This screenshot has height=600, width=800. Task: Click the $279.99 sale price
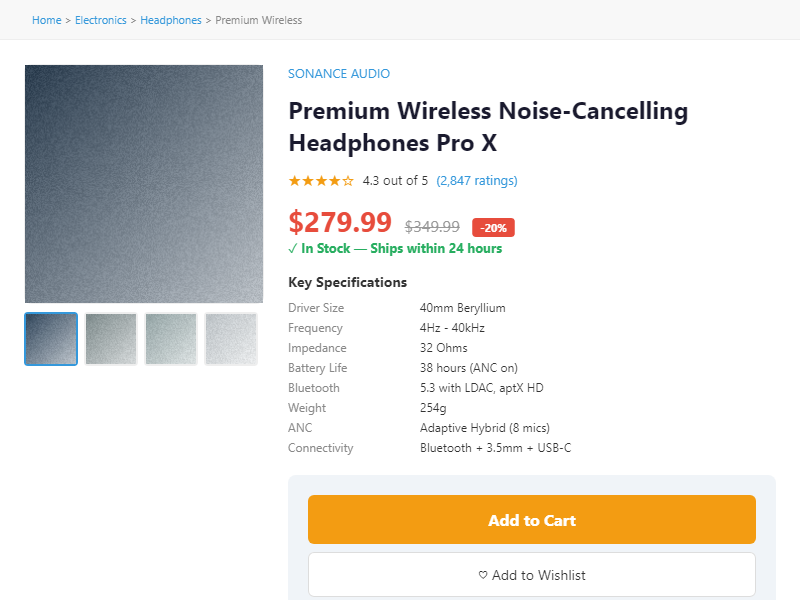340,222
